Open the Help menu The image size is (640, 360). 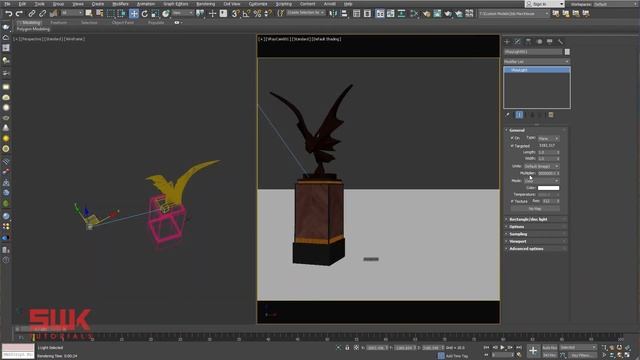(348, 4)
